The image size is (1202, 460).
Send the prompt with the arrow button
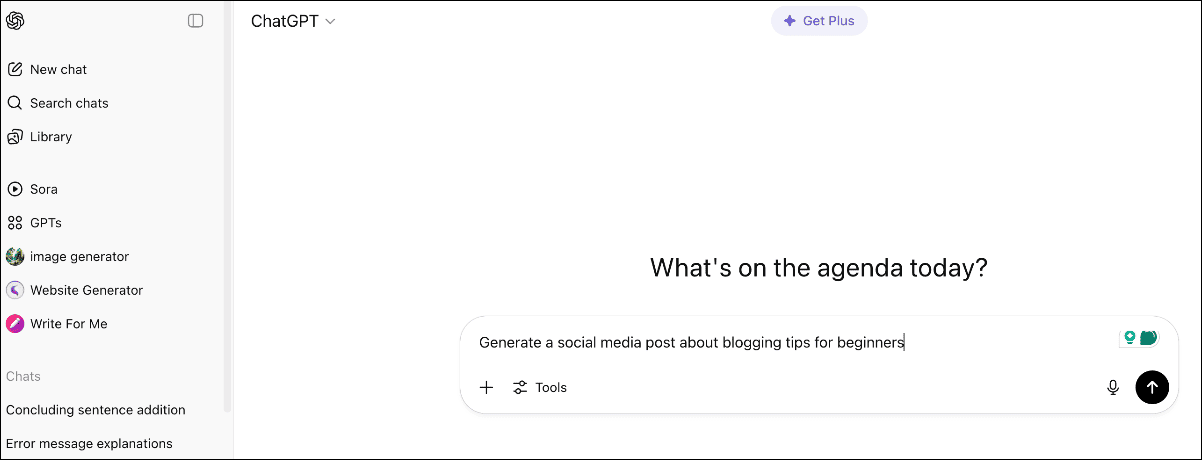(x=1152, y=388)
